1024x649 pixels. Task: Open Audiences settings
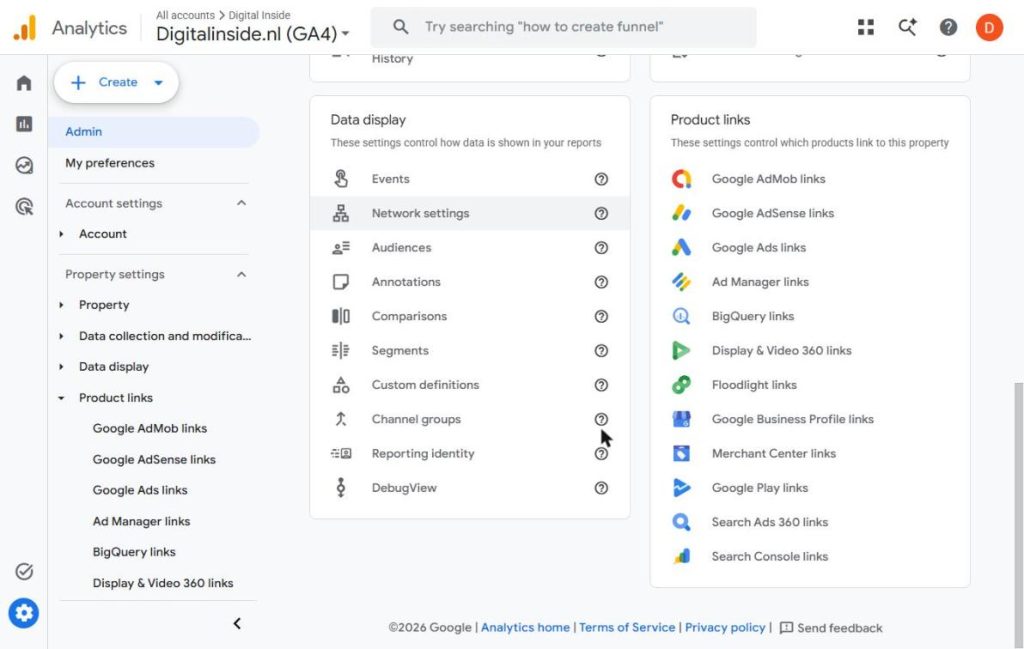pos(470,247)
